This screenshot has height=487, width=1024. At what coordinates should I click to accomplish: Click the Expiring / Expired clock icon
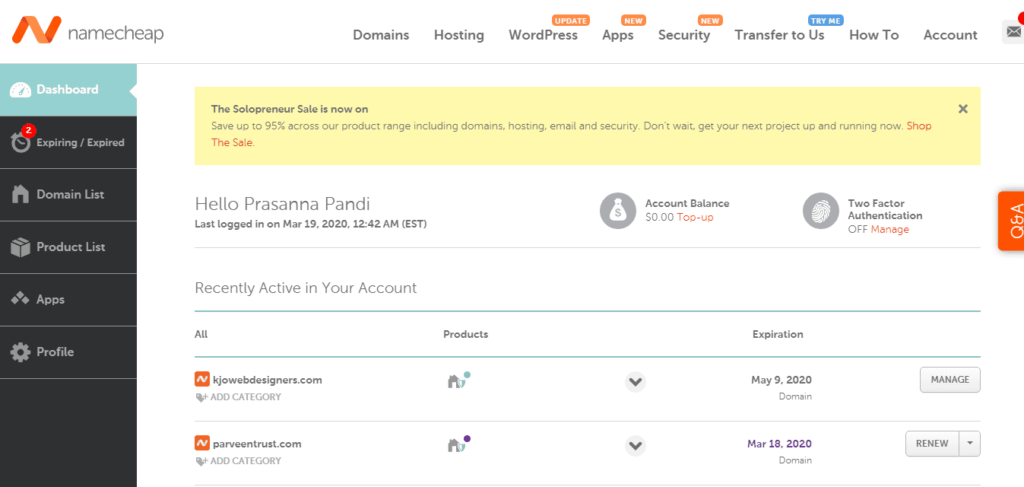pyautogui.click(x=21, y=143)
